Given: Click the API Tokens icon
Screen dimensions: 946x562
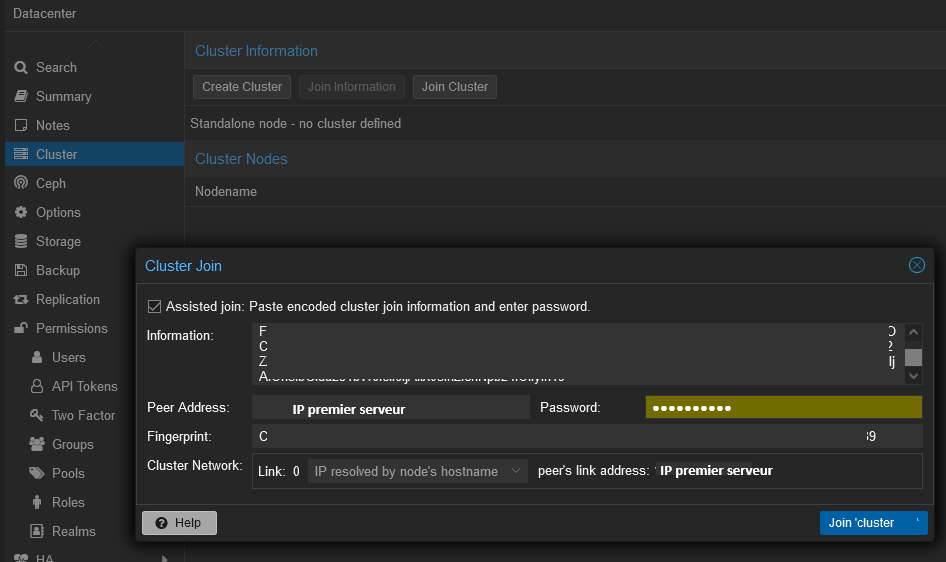Looking at the screenshot, I should pos(37,386).
